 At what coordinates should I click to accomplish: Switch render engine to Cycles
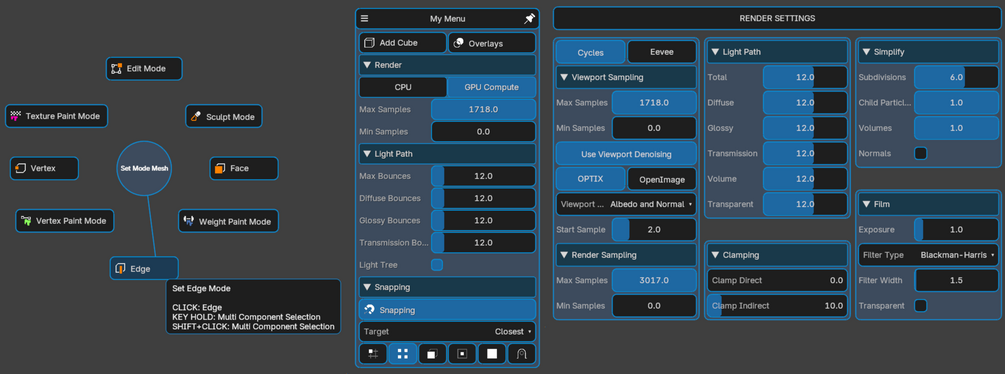[590, 53]
